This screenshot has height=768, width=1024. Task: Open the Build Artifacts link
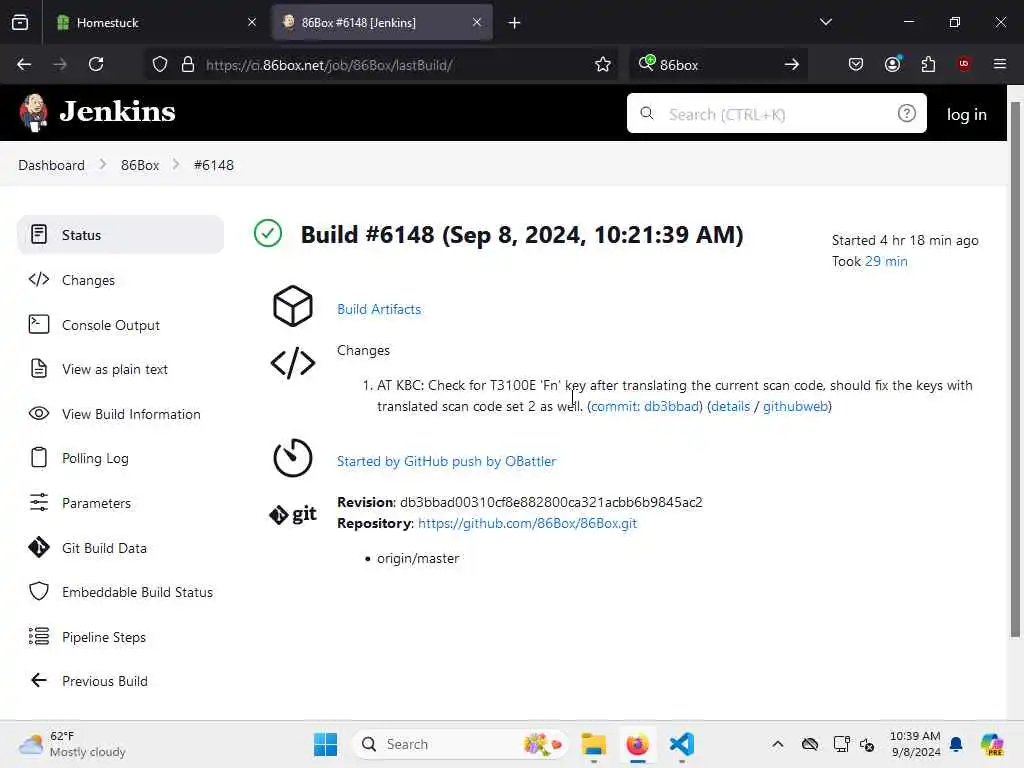(379, 310)
